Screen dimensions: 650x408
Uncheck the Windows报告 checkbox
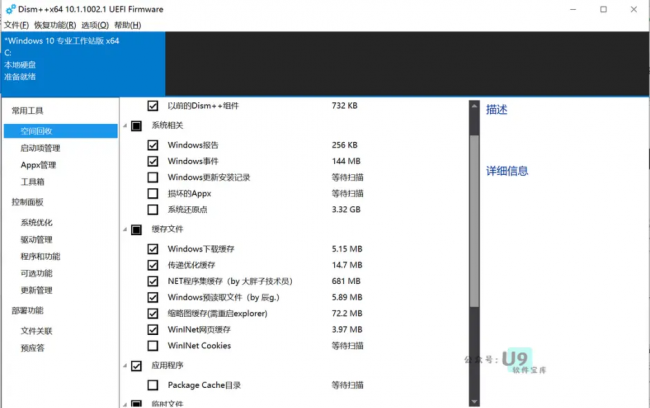point(153,145)
